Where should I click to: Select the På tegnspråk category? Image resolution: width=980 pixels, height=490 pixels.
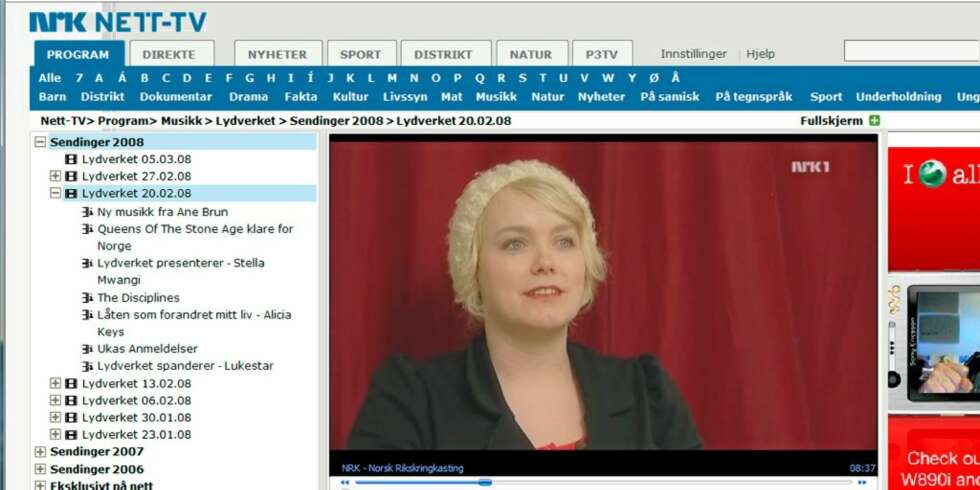[x=754, y=97]
